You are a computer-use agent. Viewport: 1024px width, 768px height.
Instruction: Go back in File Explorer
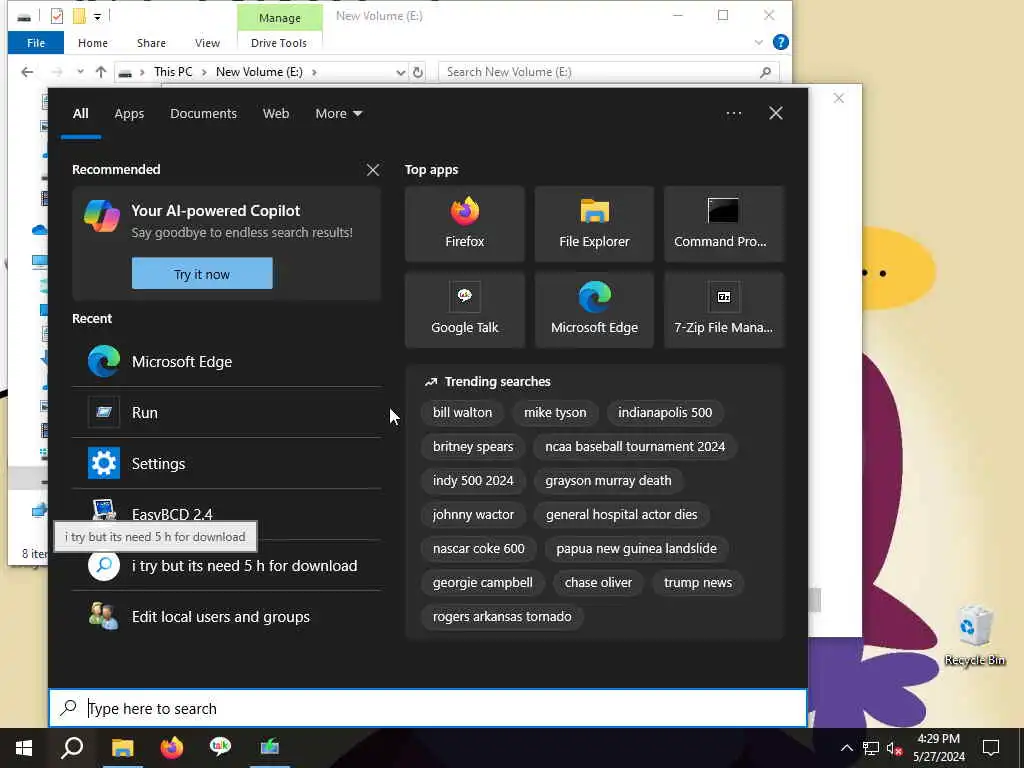(x=27, y=72)
